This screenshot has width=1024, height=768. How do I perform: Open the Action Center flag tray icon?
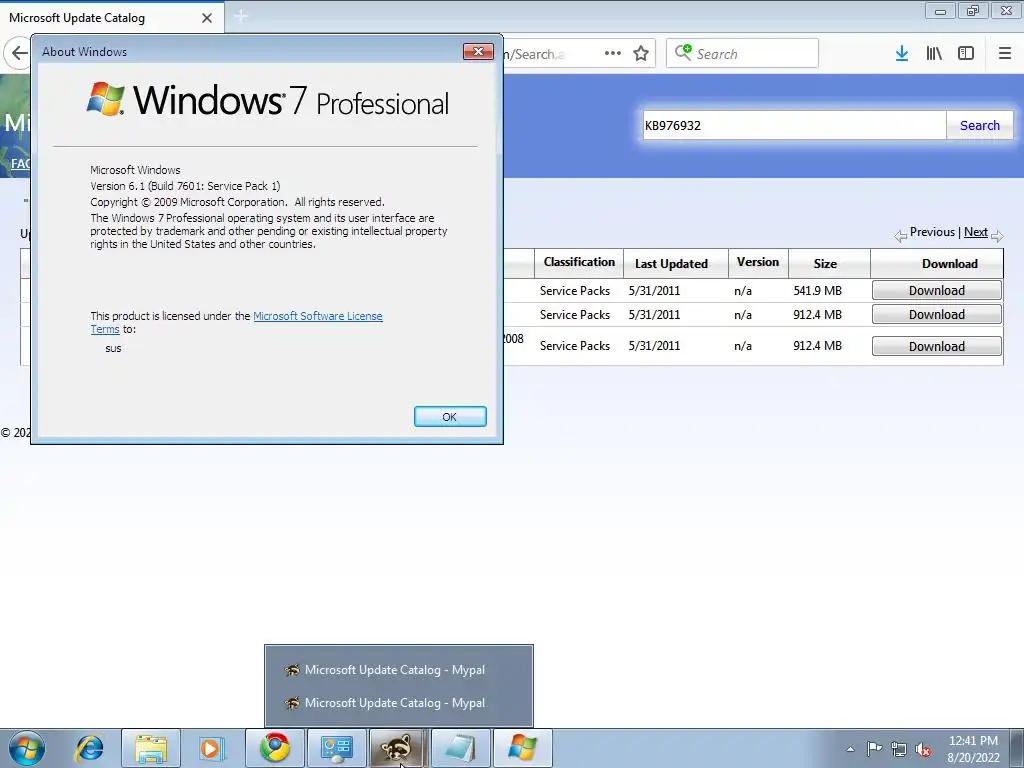874,749
